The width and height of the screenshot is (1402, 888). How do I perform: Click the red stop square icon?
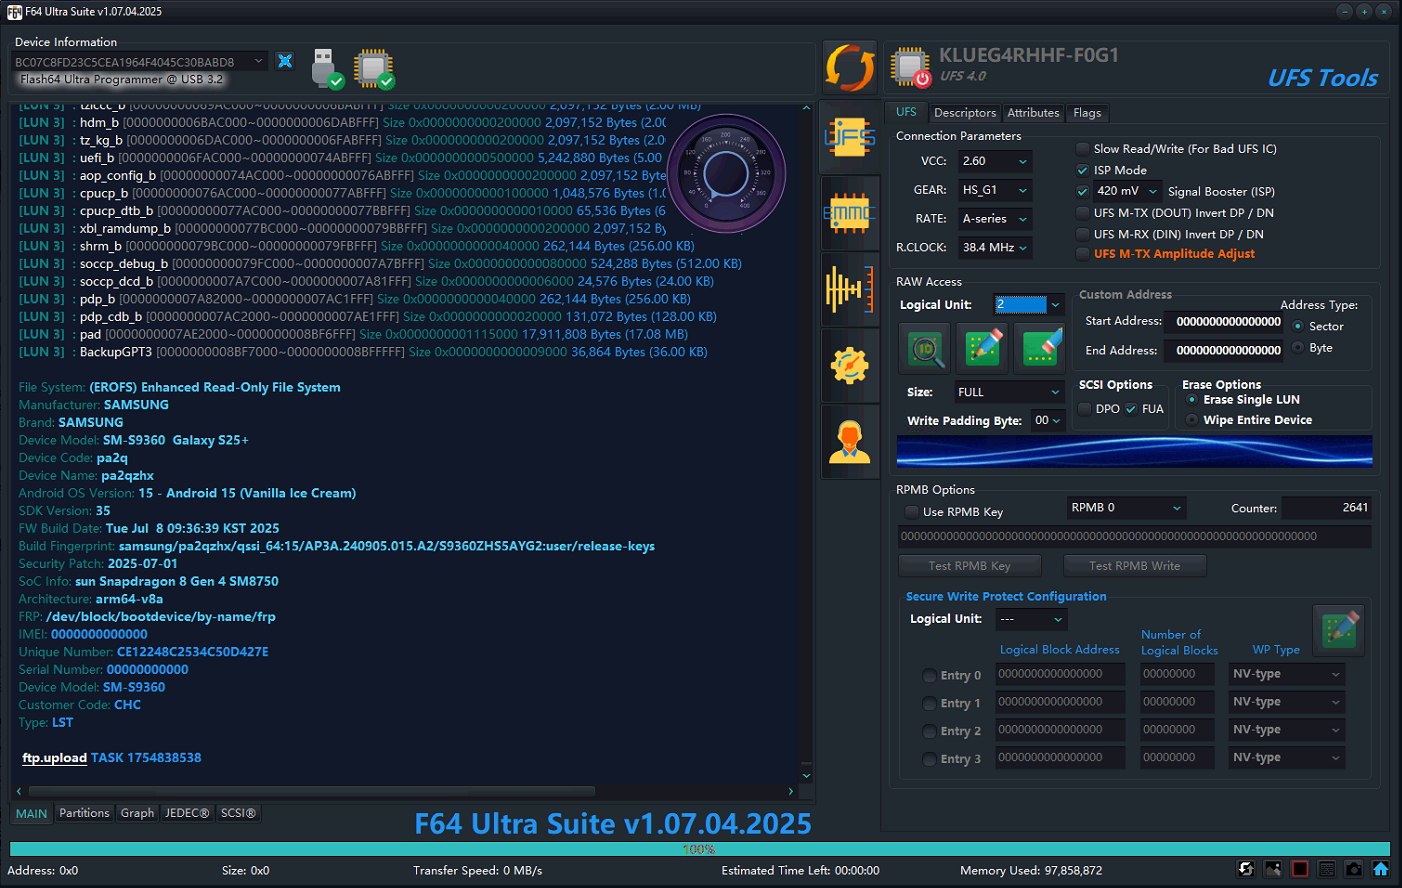point(1300,869)
